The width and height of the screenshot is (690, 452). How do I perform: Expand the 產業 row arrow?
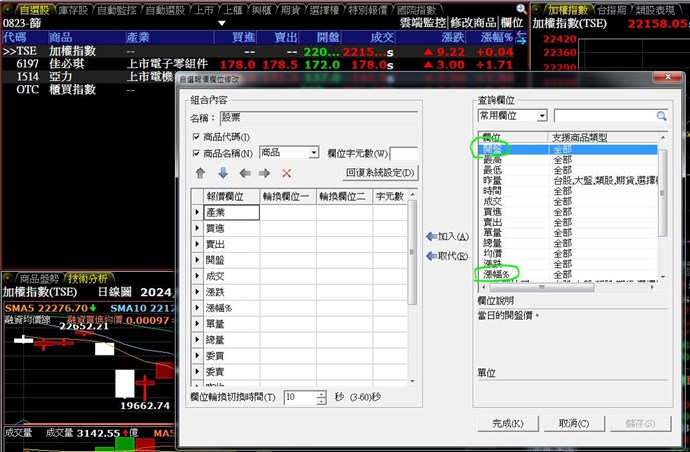pos(196,212)
